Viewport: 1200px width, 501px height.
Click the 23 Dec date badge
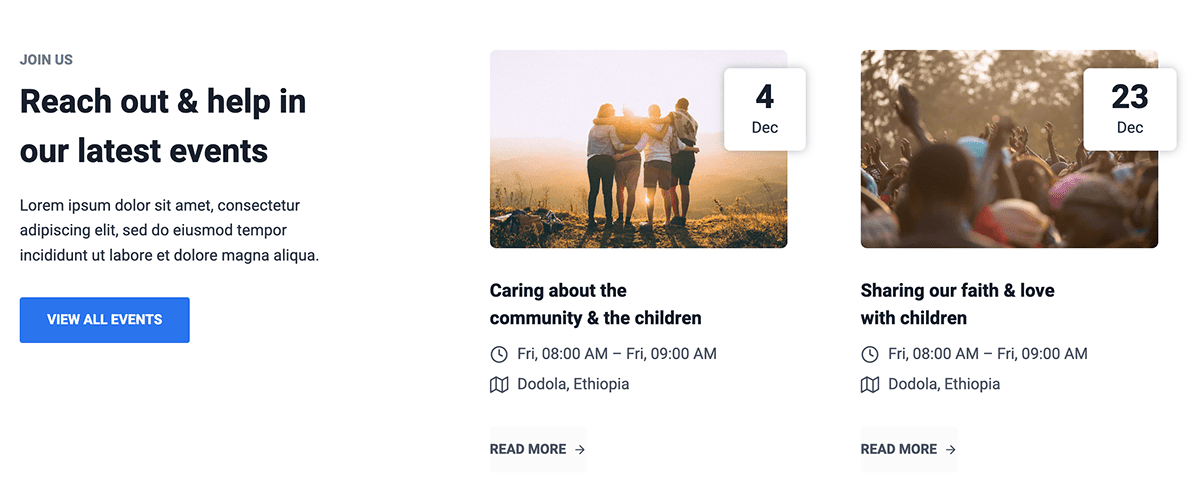[x=1129, y=109]
